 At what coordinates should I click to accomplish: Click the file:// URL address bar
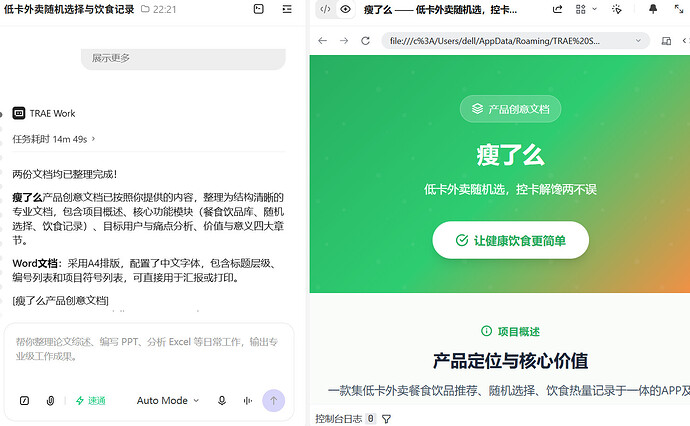click(x=515, y=41)
